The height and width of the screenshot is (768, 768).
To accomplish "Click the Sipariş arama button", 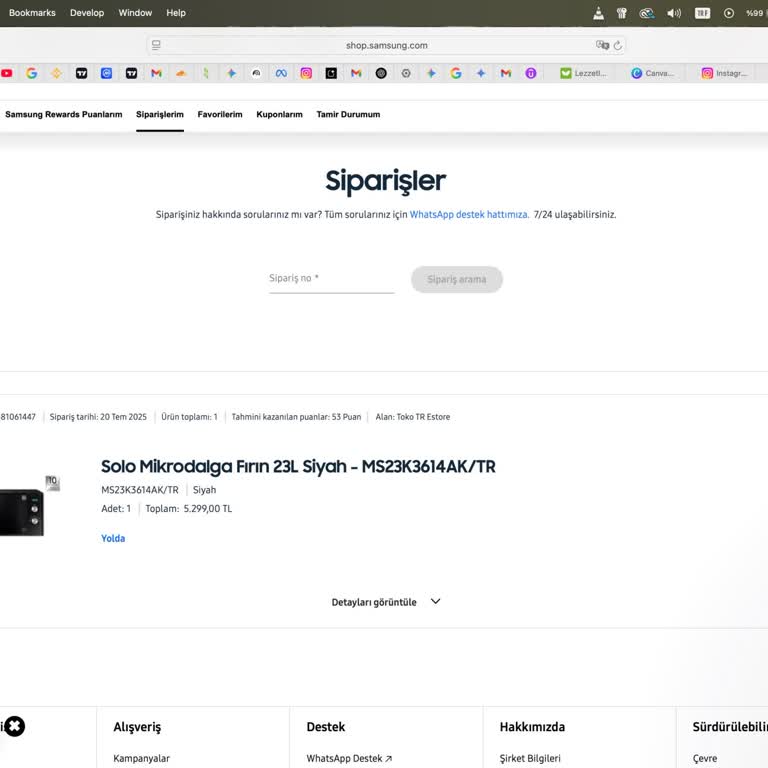I will coord(456,279).
